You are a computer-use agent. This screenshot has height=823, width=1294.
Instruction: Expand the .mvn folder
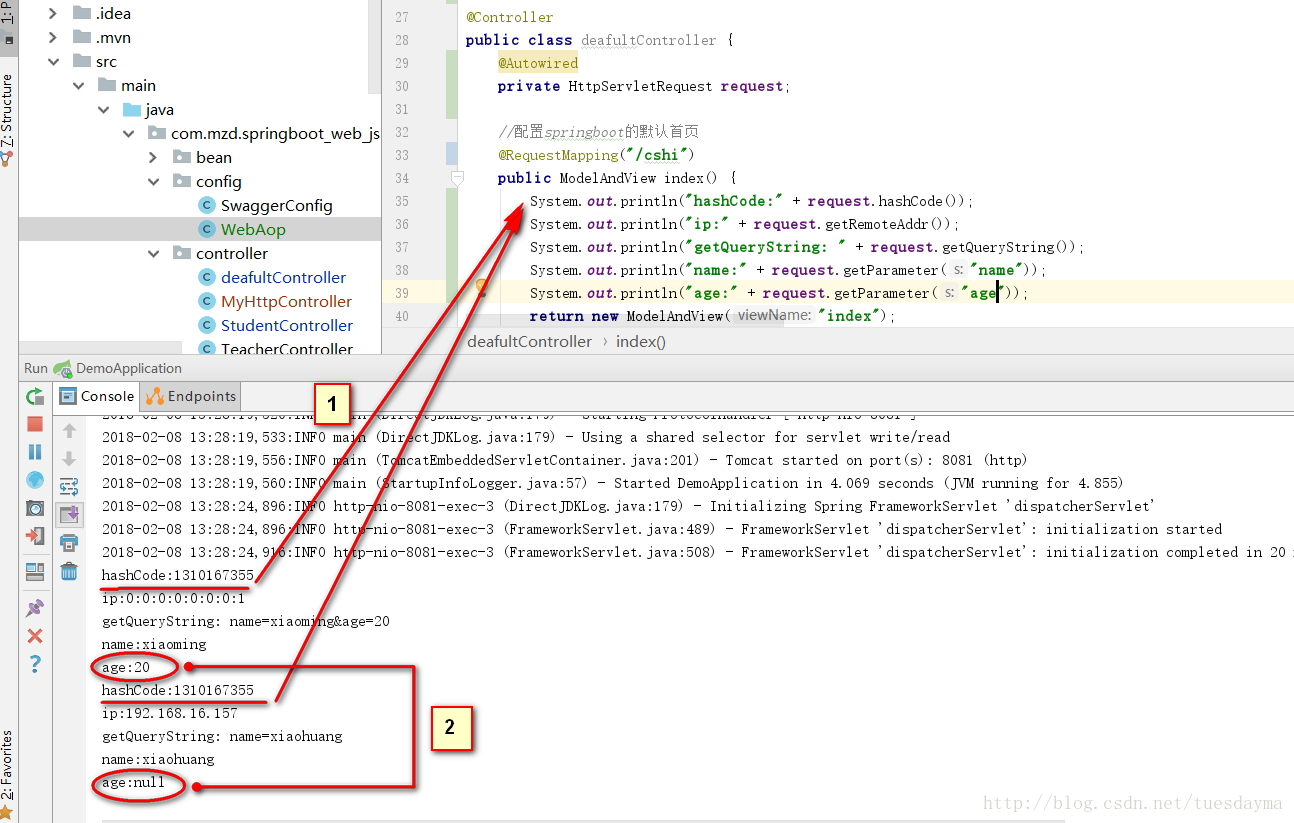tap(53, 37)
